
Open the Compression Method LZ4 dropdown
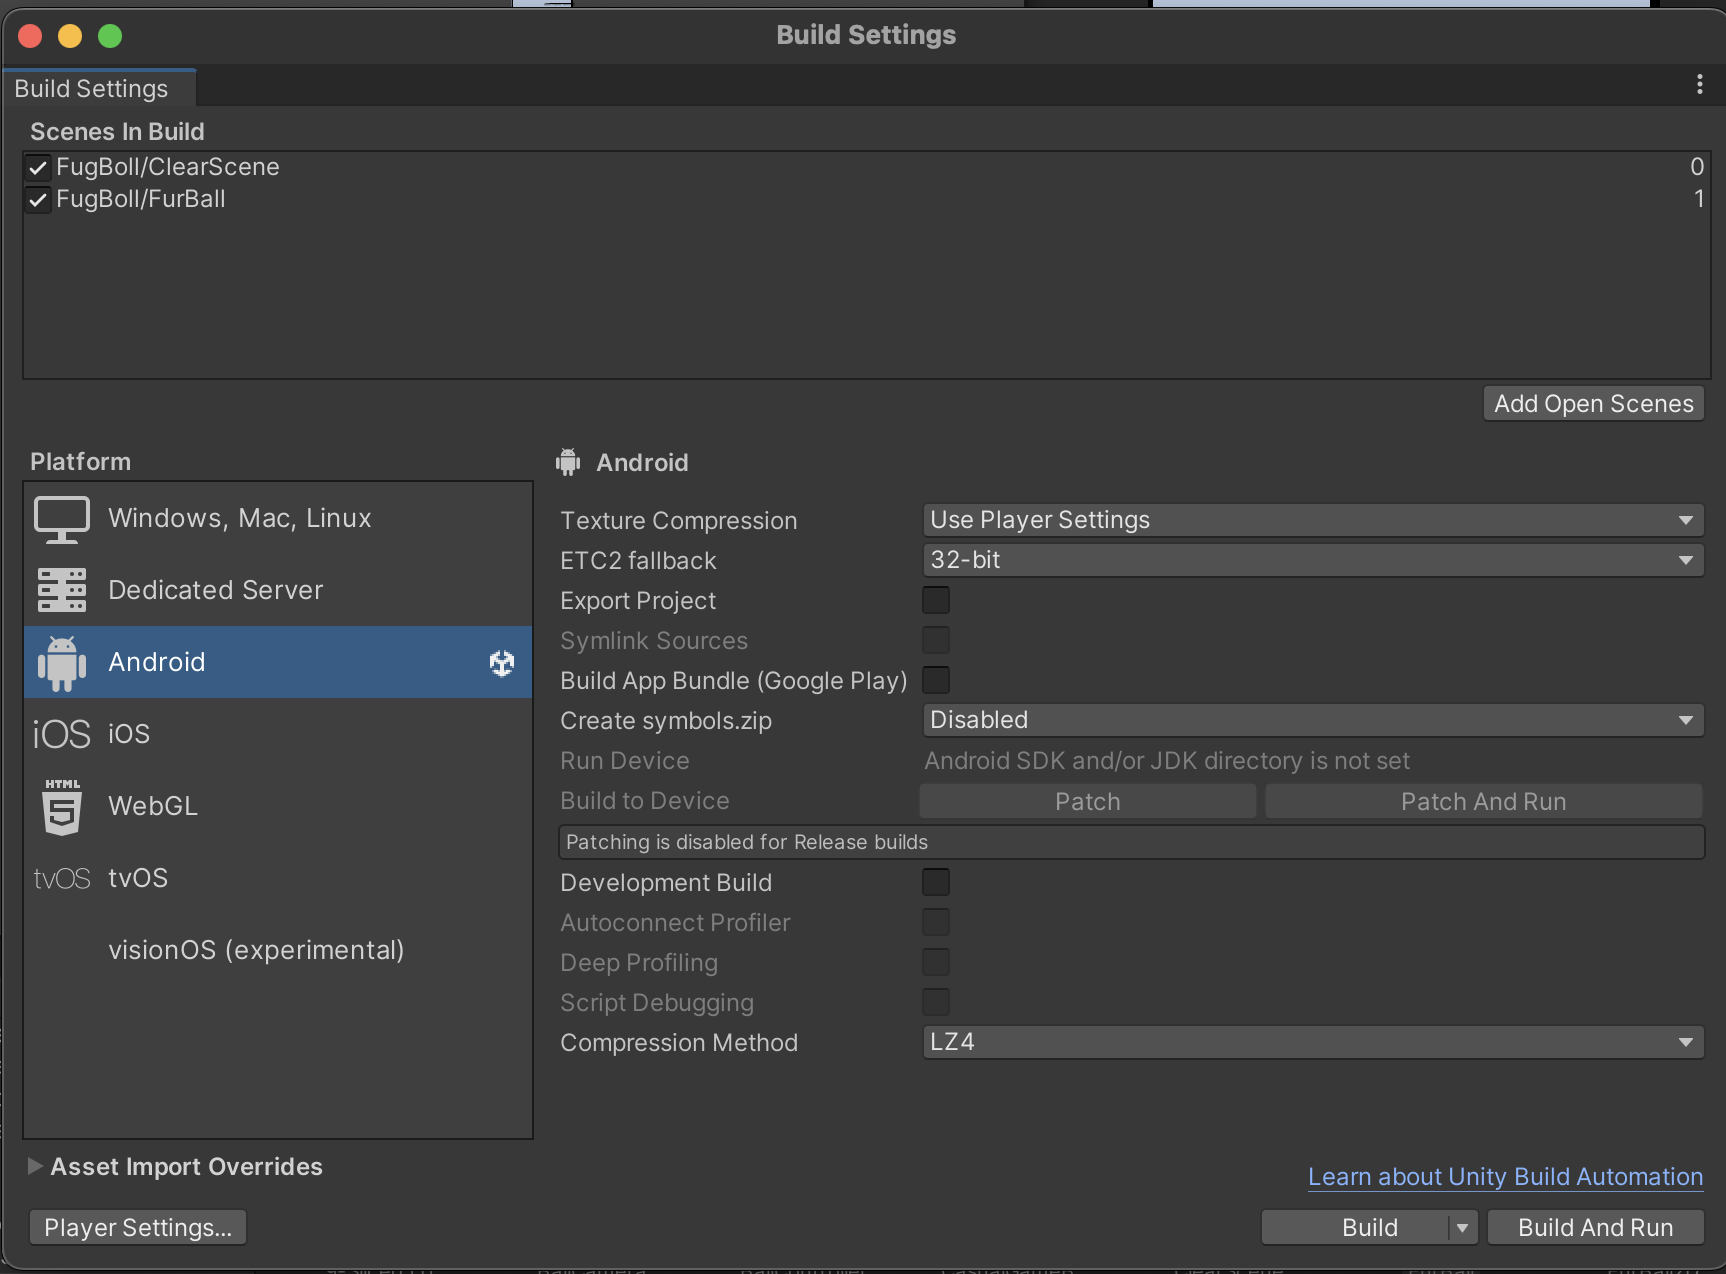click(1313, 1042)
